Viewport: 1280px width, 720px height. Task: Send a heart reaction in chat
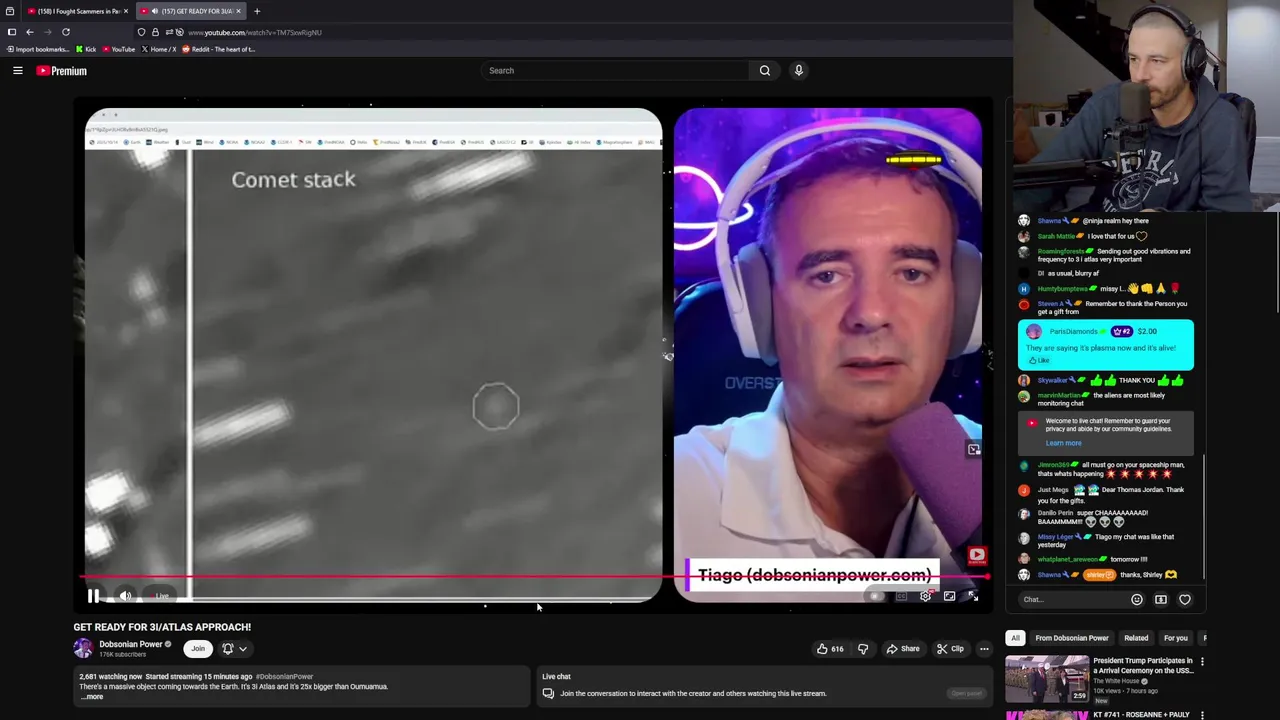[x=1185, y=600]
